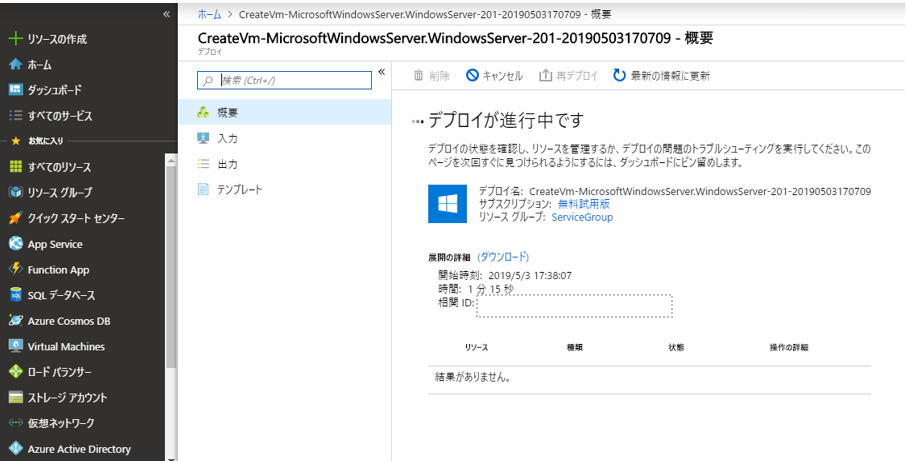Click the 時間: 1 分 15 秒 text
Image resolution: width=906 pixels, height=461 pixels.
pos(476,289)
